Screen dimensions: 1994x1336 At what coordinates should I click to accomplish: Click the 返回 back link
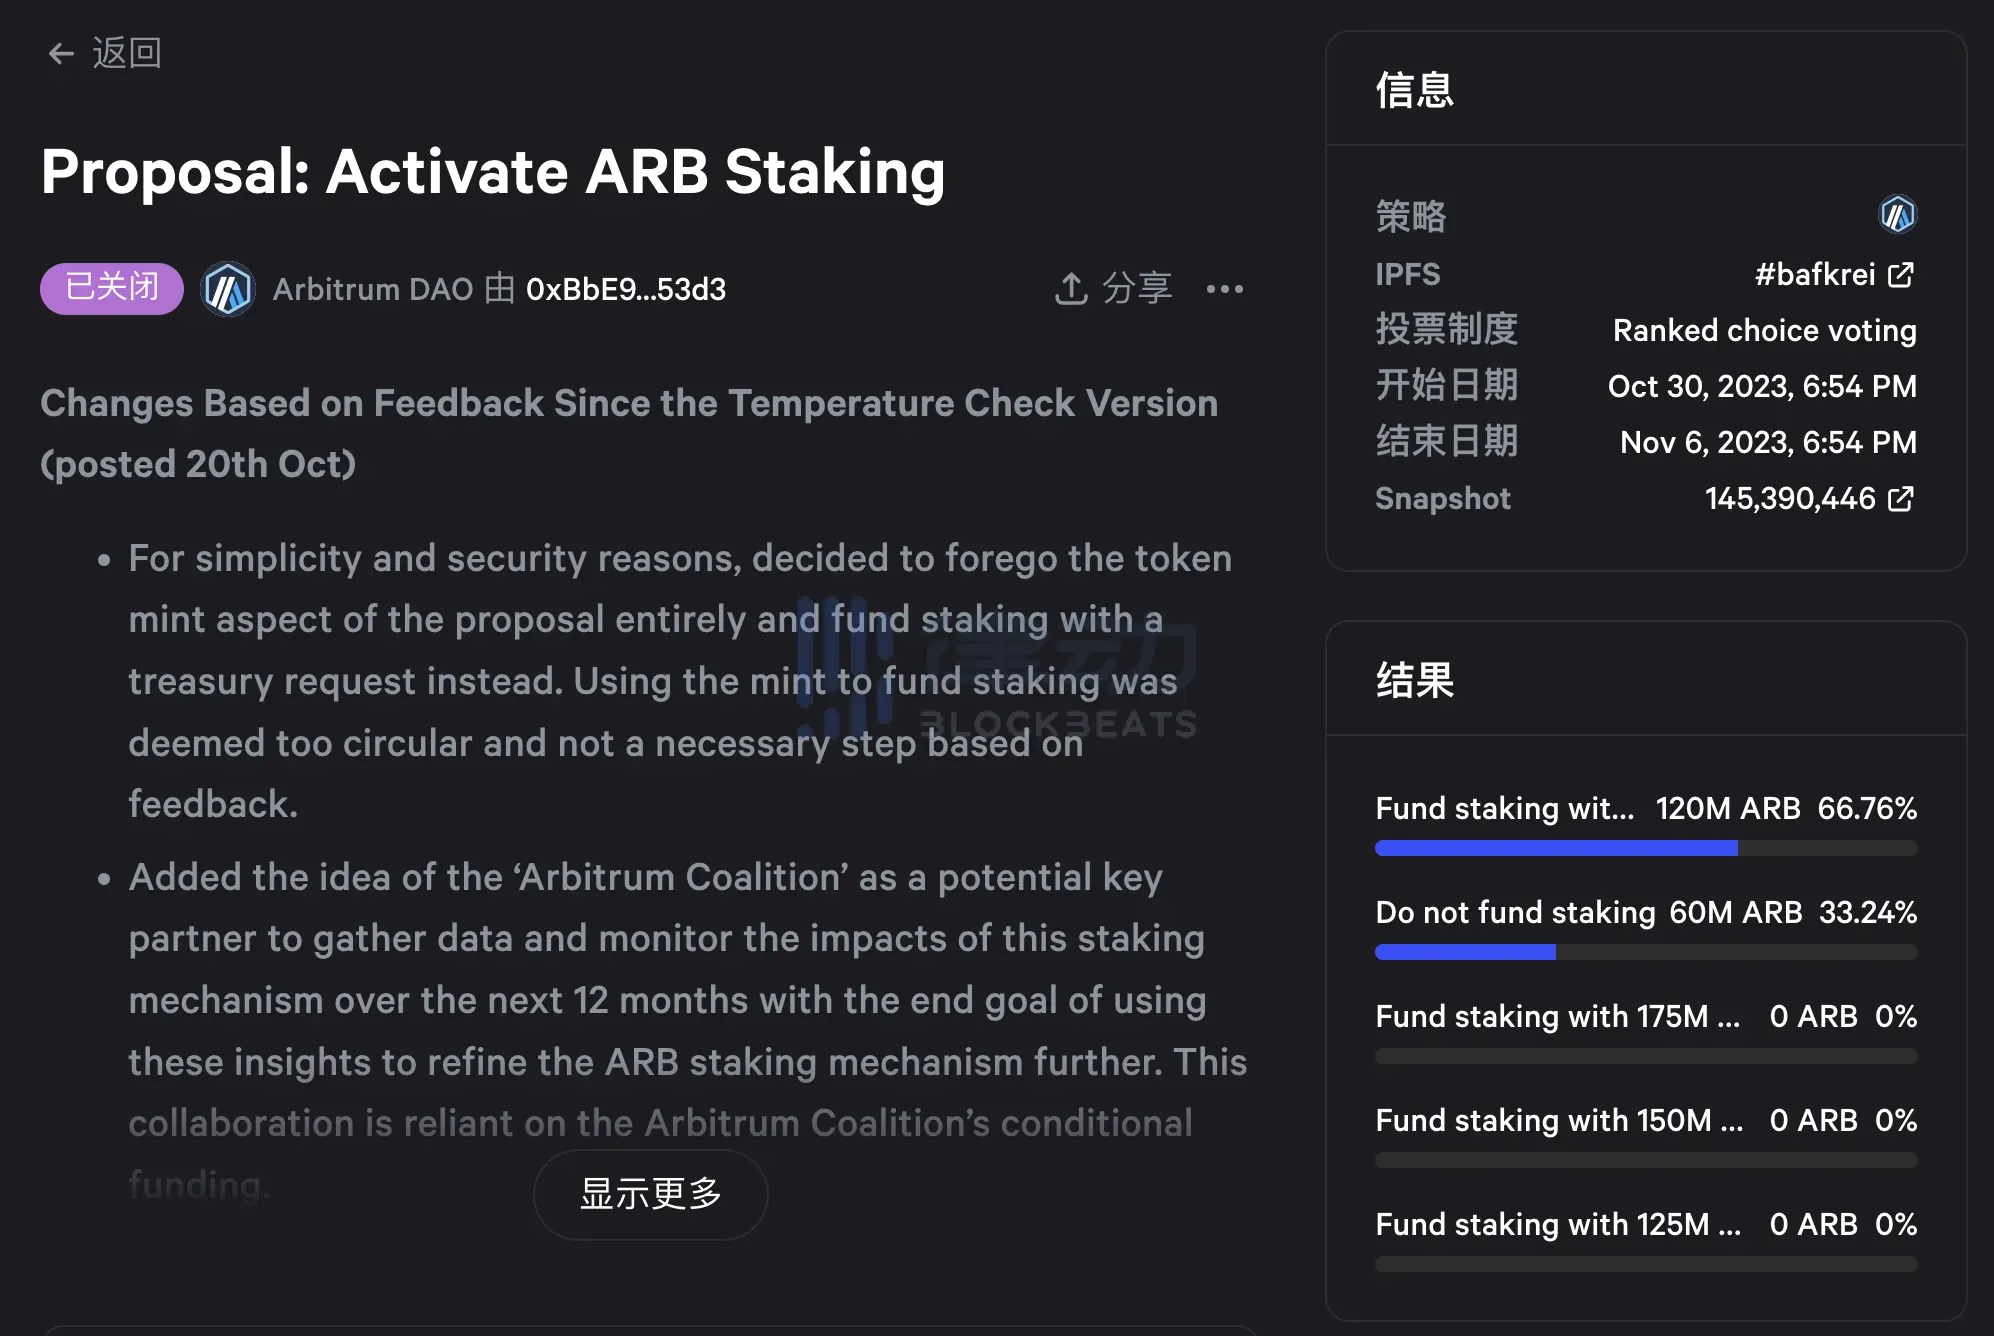point(127,53)
